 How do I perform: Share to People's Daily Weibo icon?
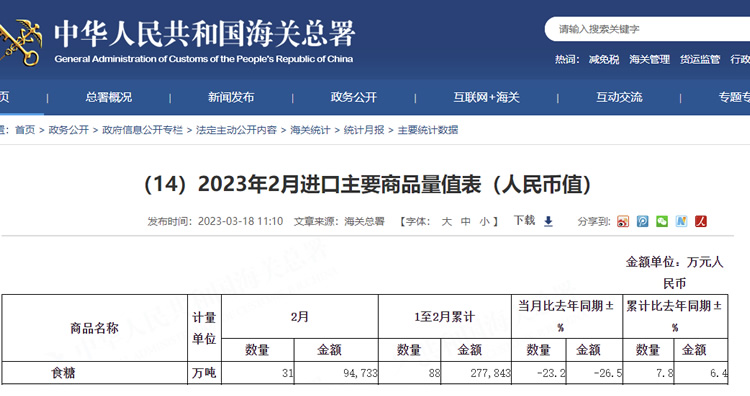coord(701,221)
